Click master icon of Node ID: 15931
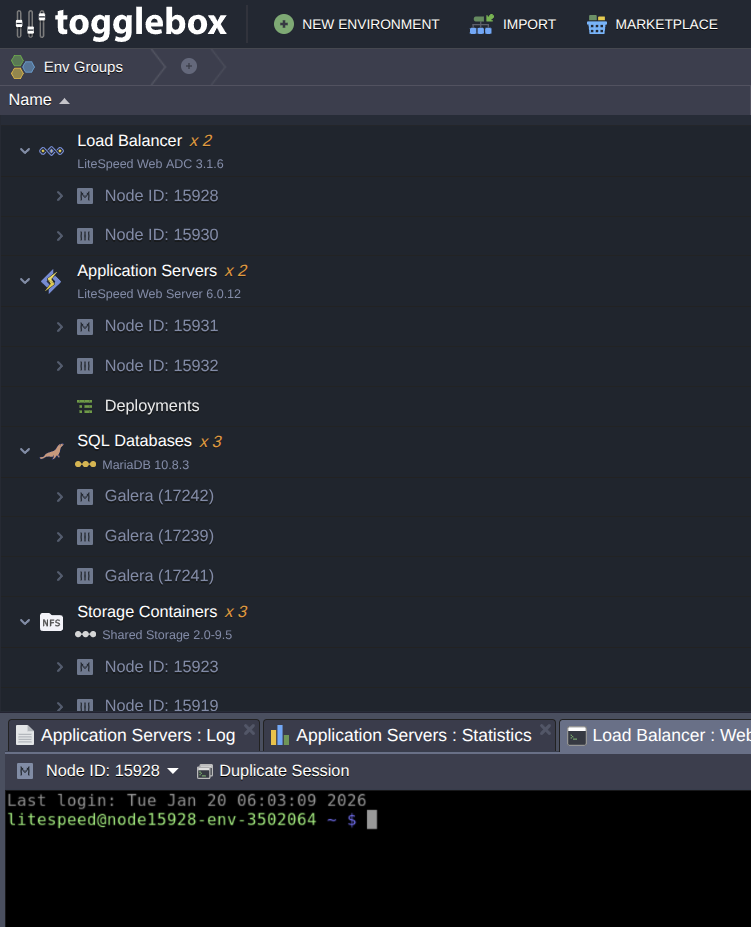The image size is (751, 927). [x=85, y=326]
